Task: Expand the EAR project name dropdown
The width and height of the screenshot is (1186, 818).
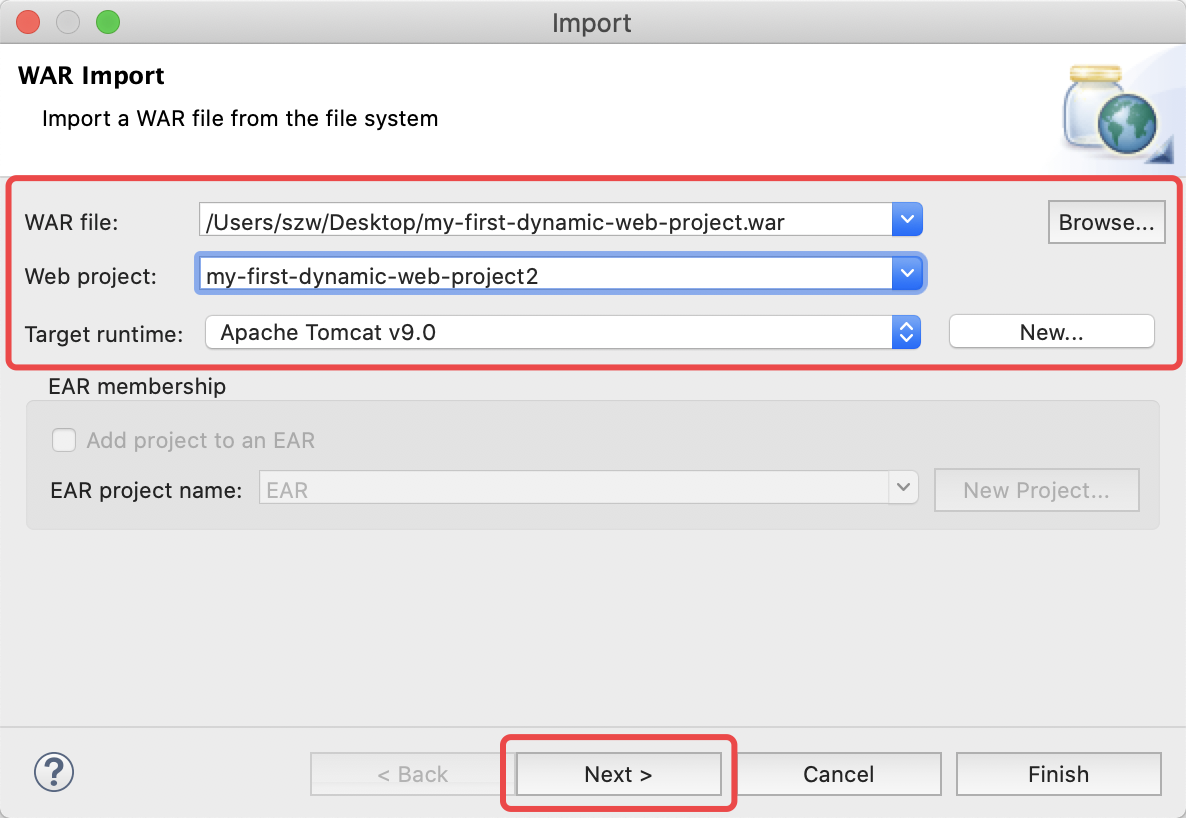Action: [x=903, y=488]
